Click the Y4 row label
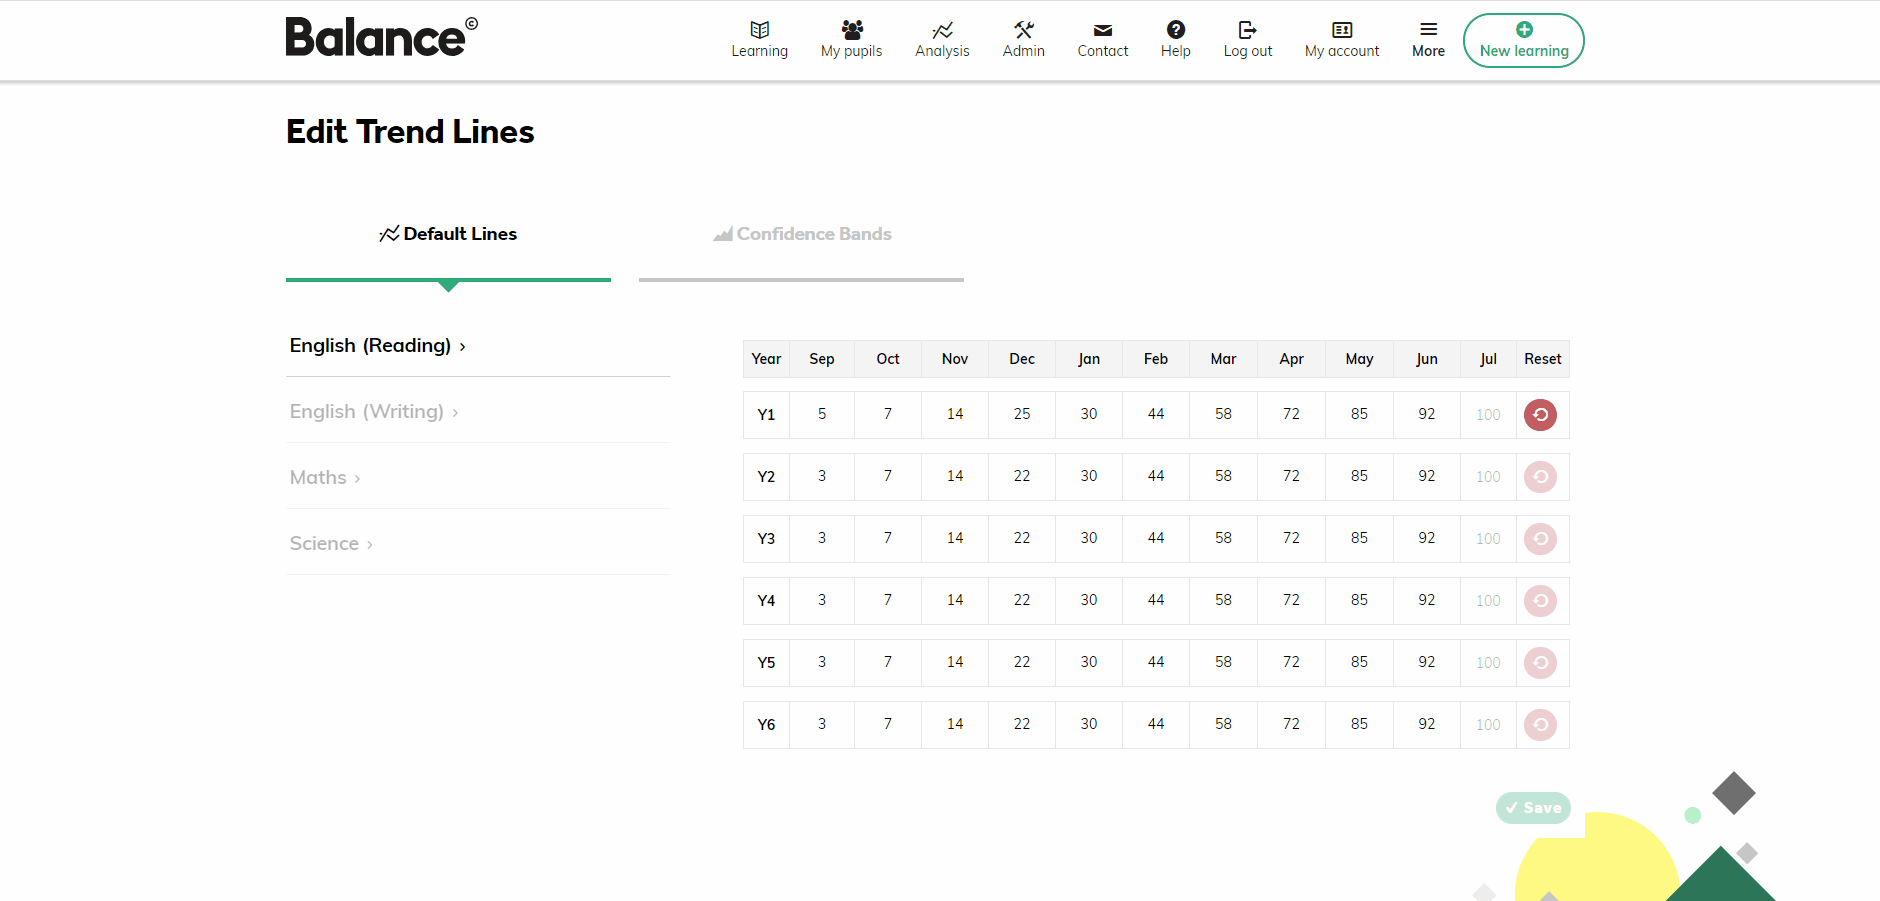 pyautogui.click(x=766, y=601)
